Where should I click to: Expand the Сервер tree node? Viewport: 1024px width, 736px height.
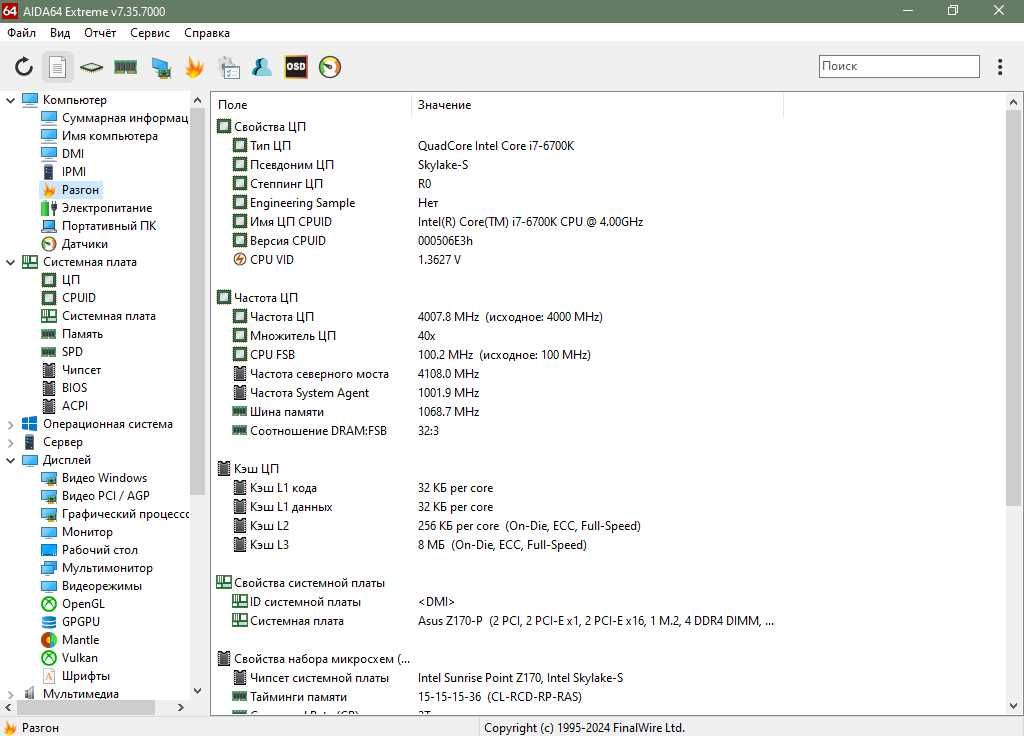(x=10, y=442)
